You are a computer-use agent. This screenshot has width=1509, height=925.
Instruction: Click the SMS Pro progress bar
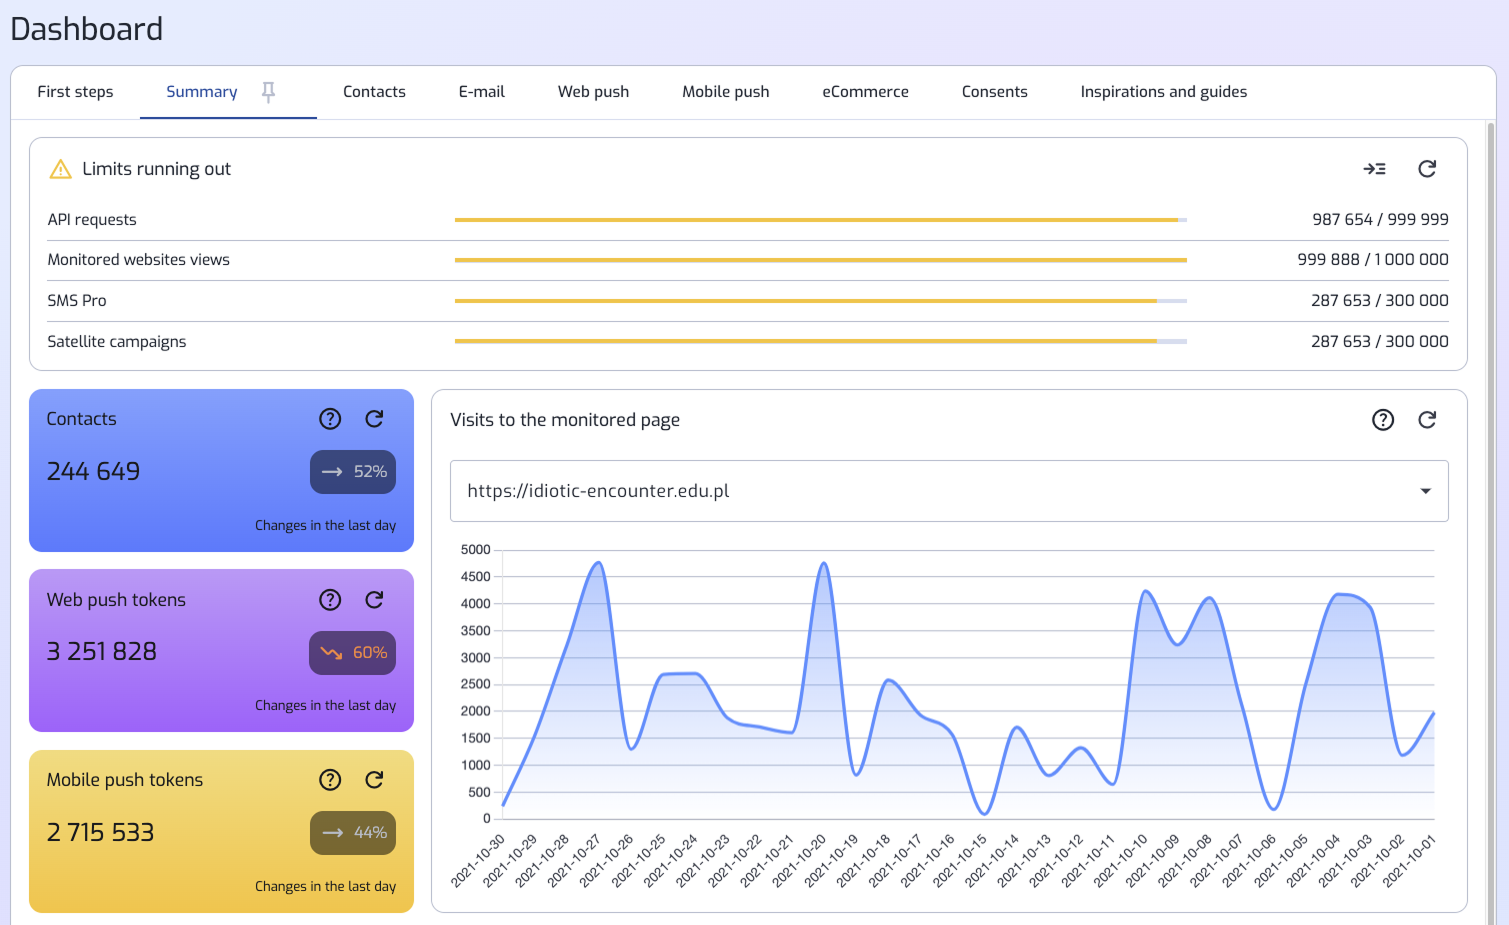pos(821,301)
